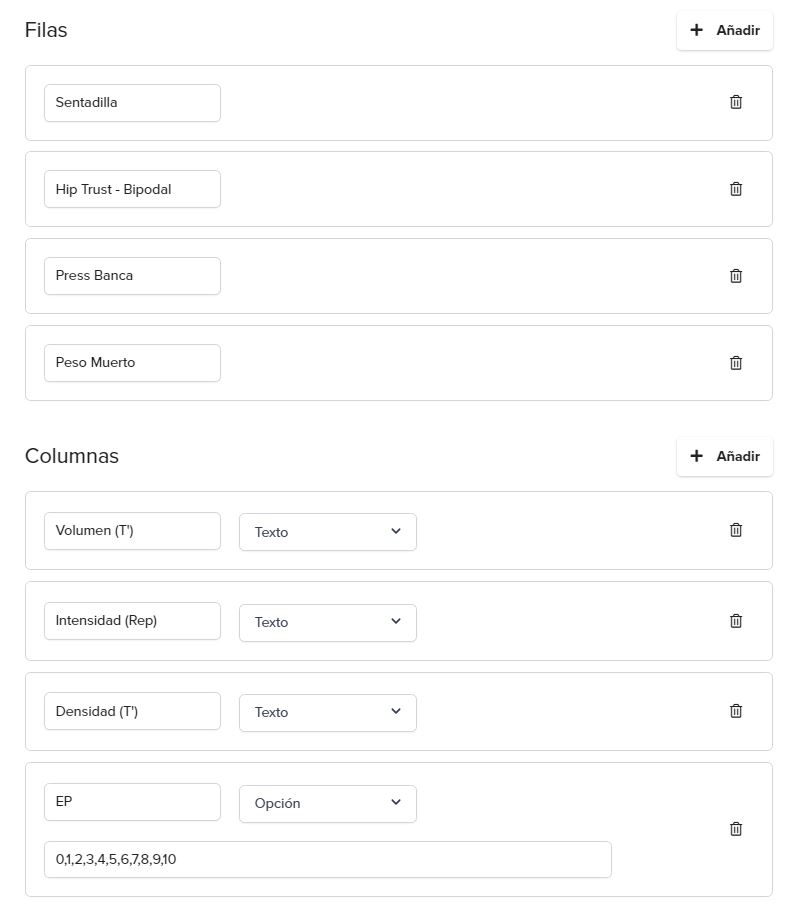The width and height of the screenshot is (798, 915).
Task: Edit the Volumen (T') column name
Action: 132,531
